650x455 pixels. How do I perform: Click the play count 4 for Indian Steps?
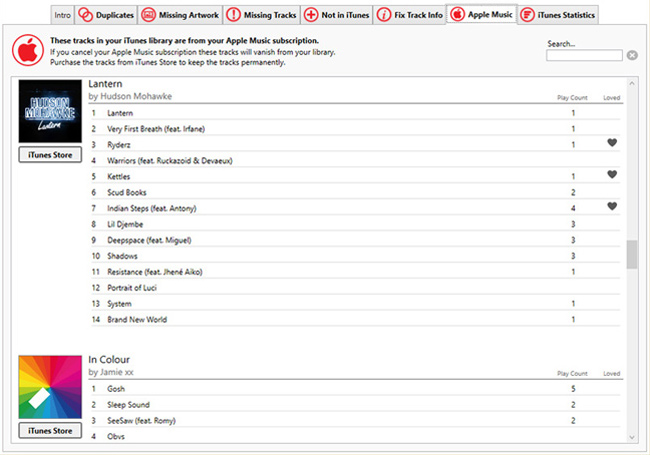(573, 208)
